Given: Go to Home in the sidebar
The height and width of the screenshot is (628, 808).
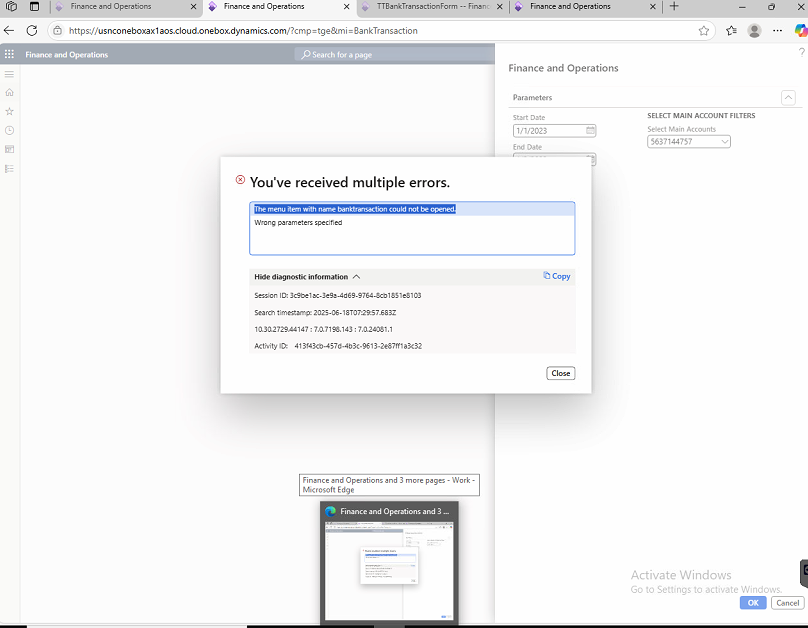Looking at the screenshot, I should click(9, 93).
